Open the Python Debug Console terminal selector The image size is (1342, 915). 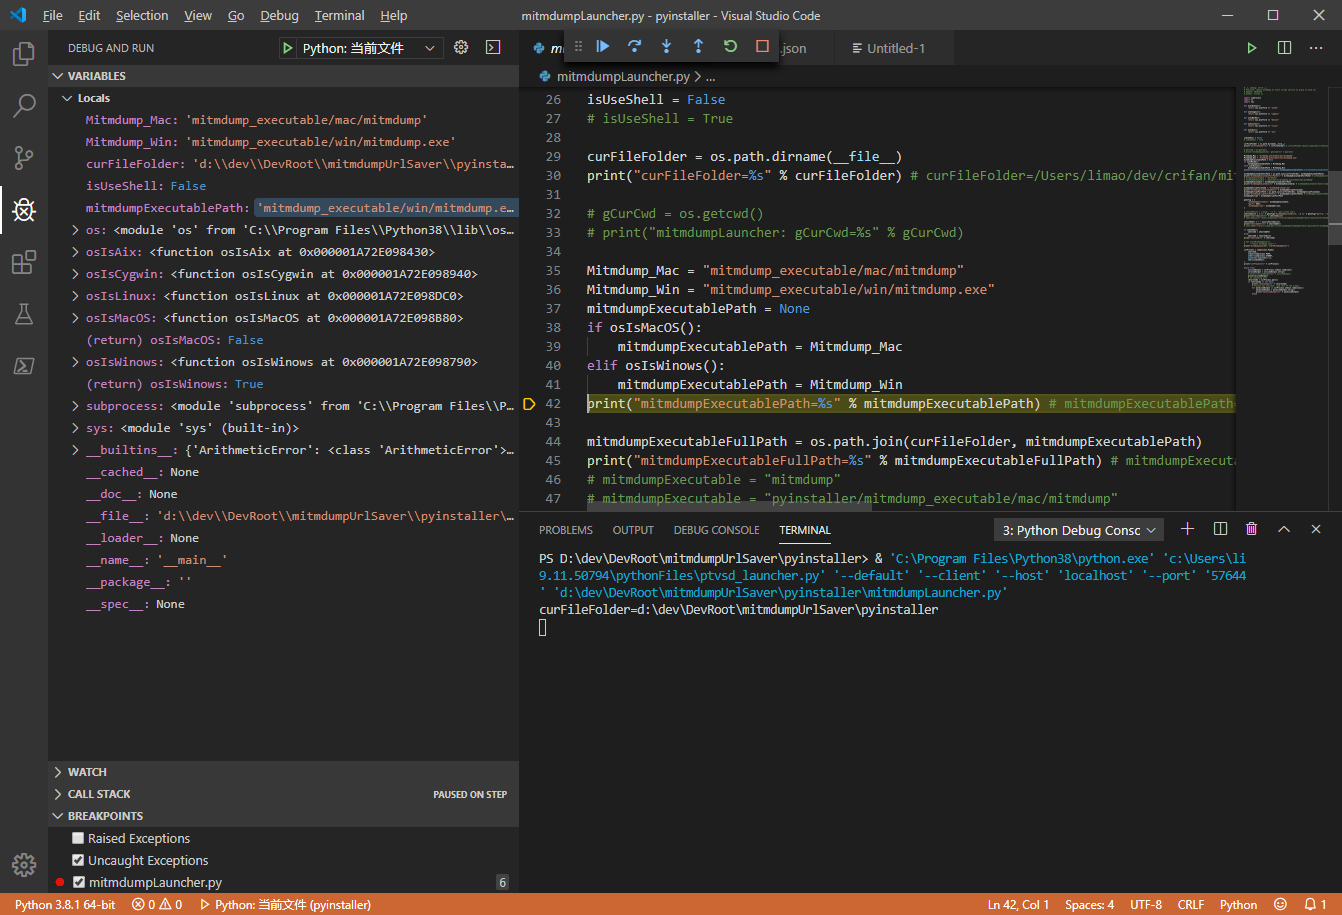tap(1078, 530)
